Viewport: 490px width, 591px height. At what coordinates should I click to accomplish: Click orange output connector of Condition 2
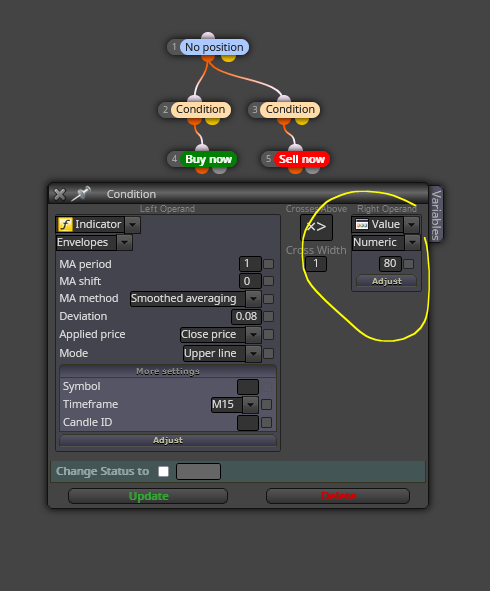194,121
